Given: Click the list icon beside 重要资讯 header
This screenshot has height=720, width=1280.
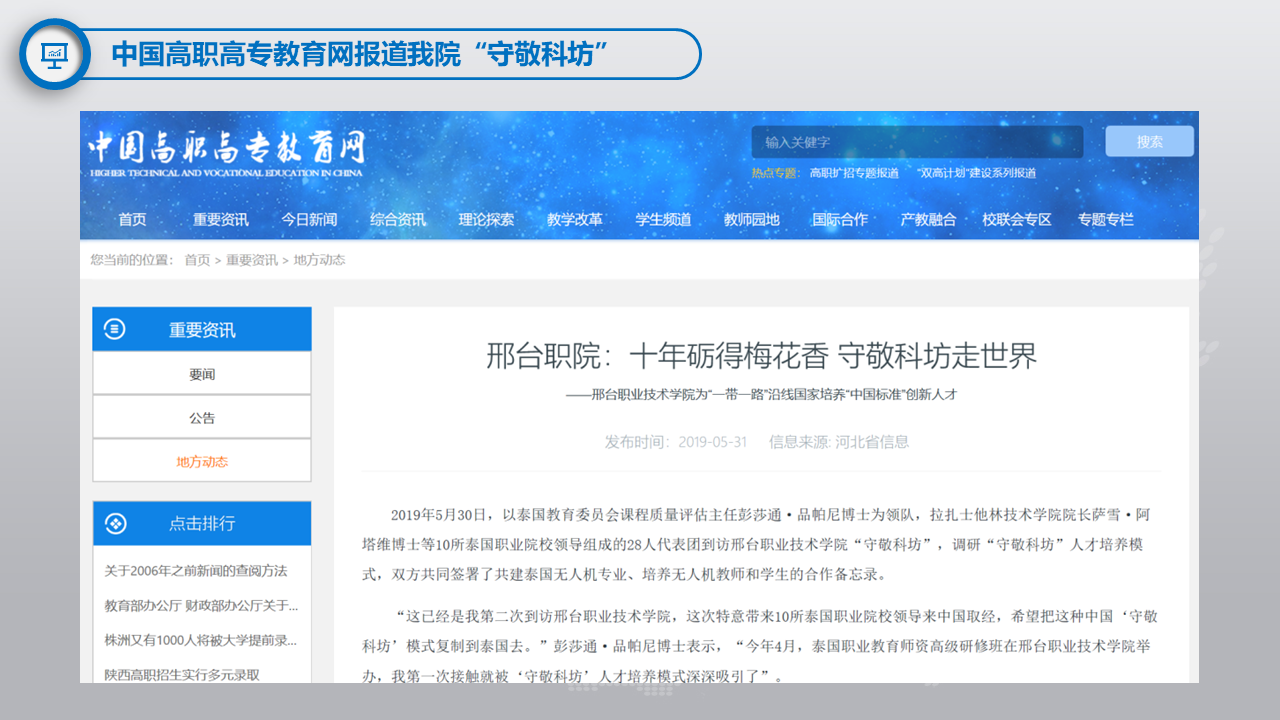Looking at the screenshot, I should (115, 329).
